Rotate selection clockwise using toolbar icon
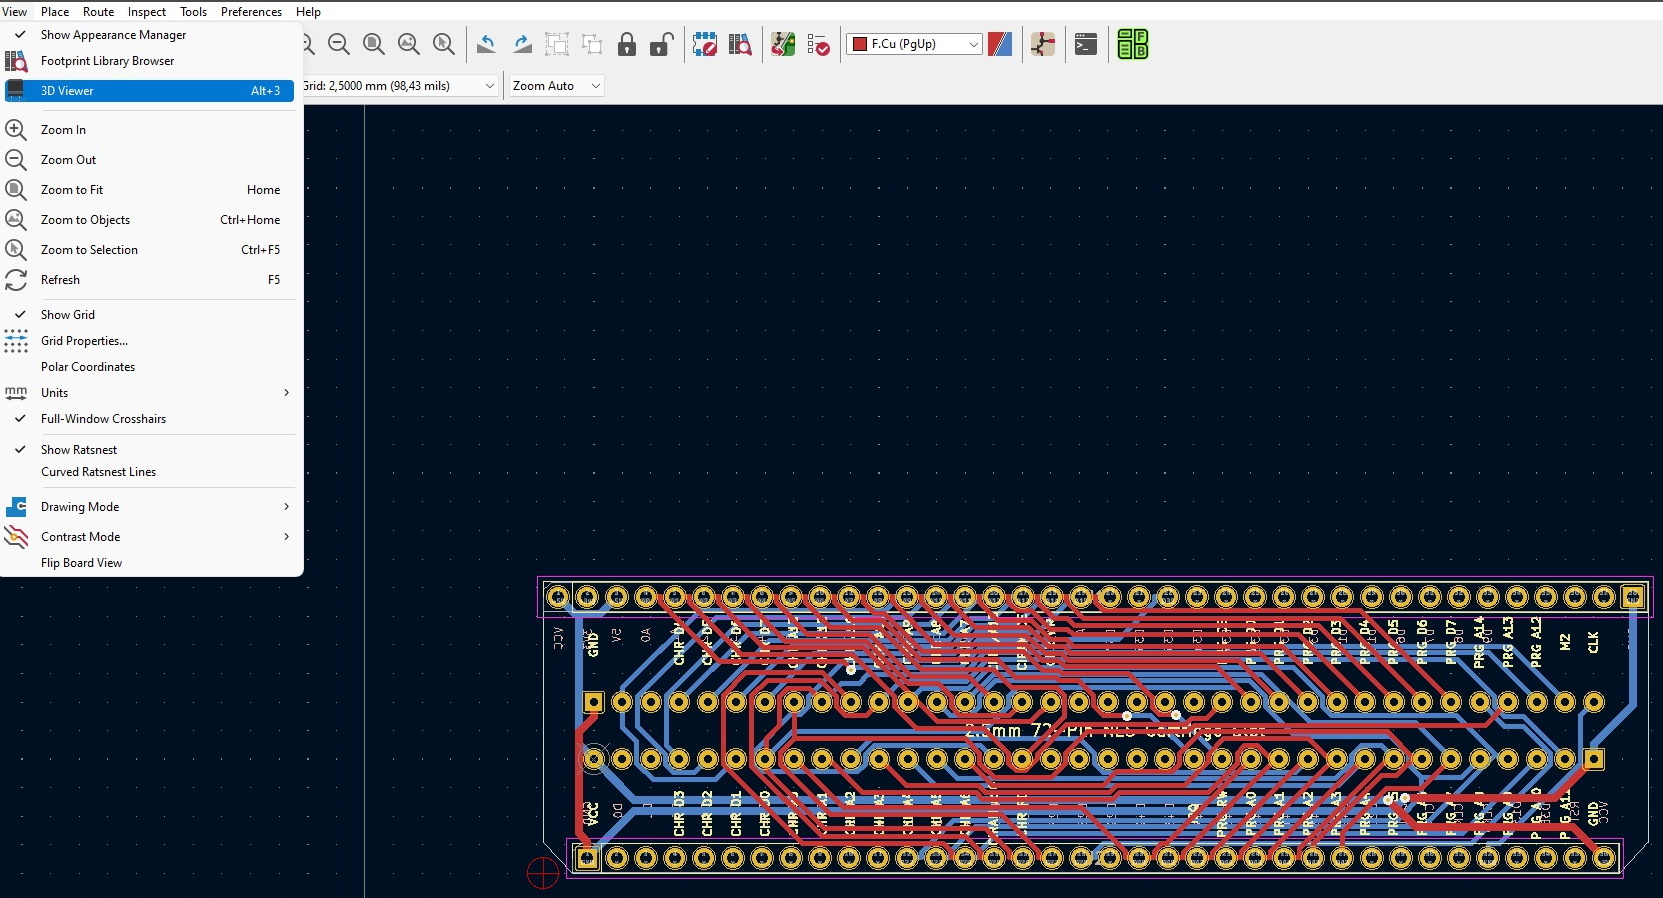 [x=522, y=44]
